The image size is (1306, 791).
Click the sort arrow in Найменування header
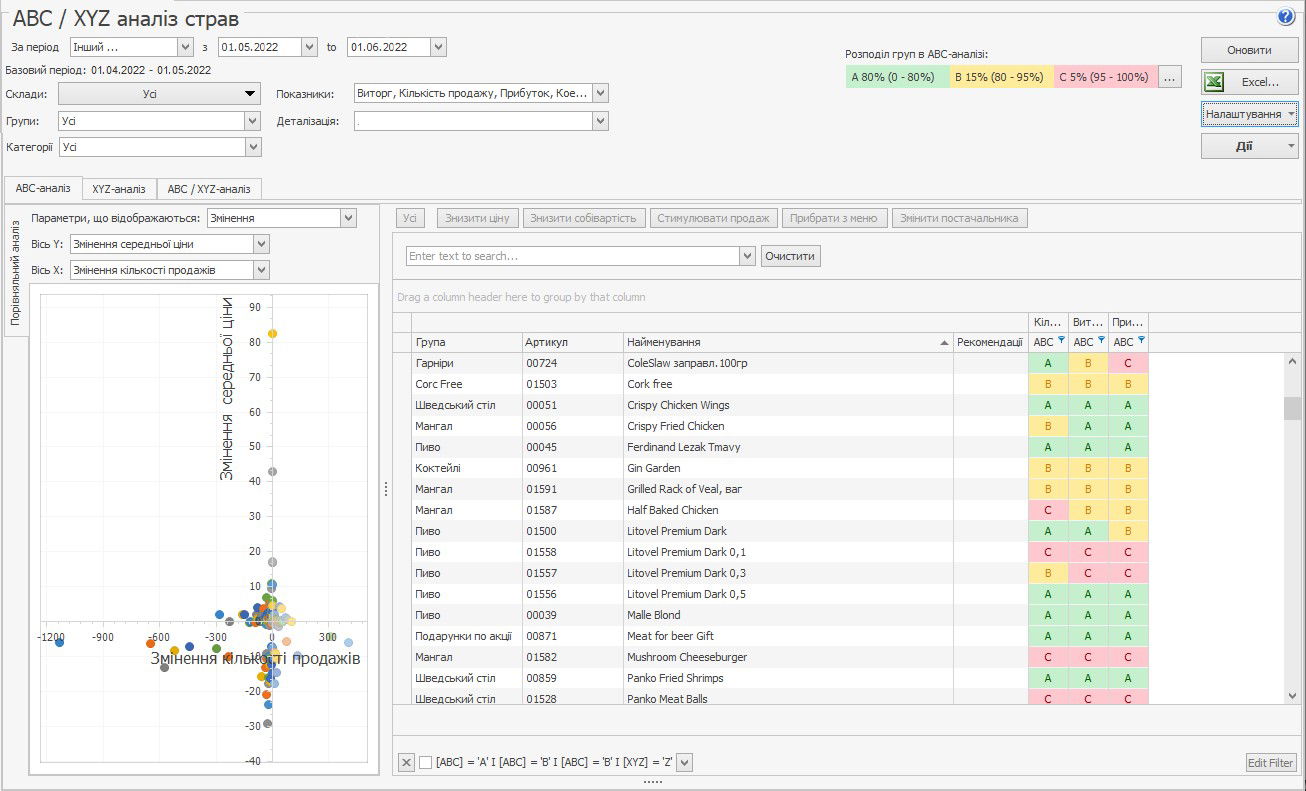pos(943,343)
